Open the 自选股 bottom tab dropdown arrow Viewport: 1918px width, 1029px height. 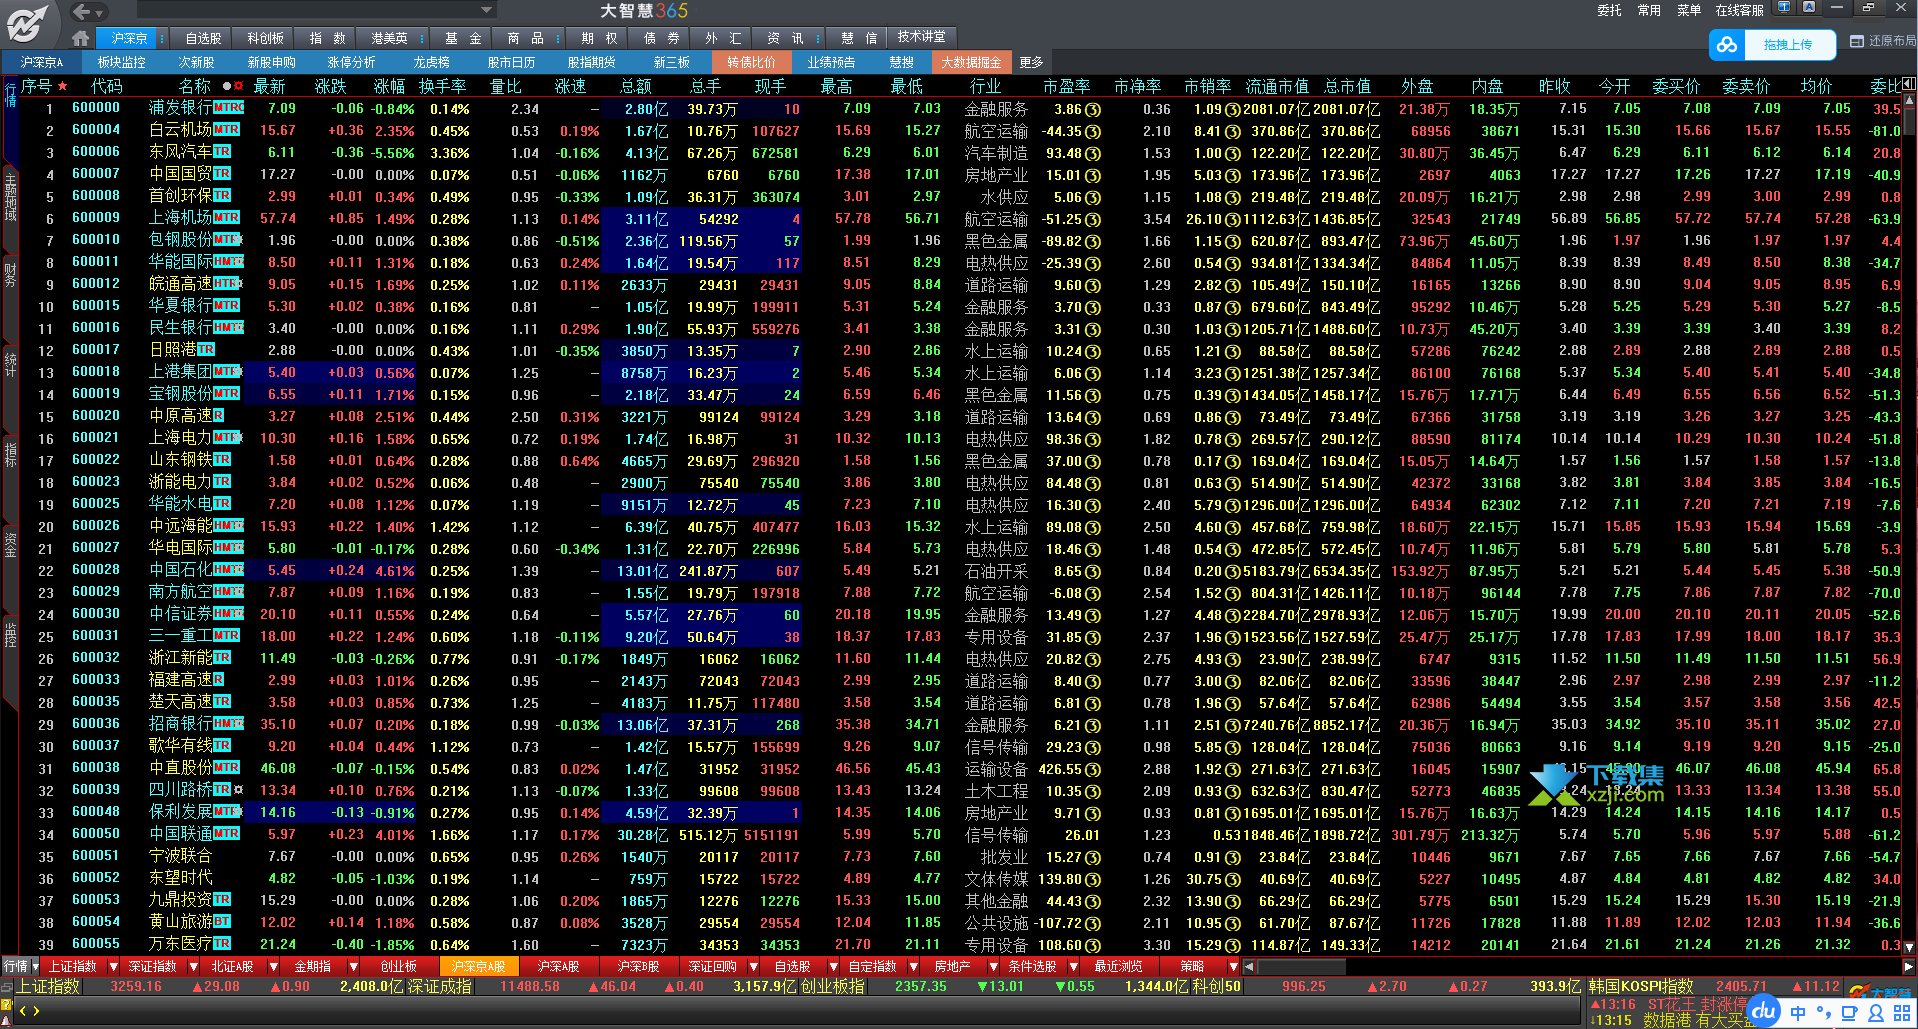832,966
